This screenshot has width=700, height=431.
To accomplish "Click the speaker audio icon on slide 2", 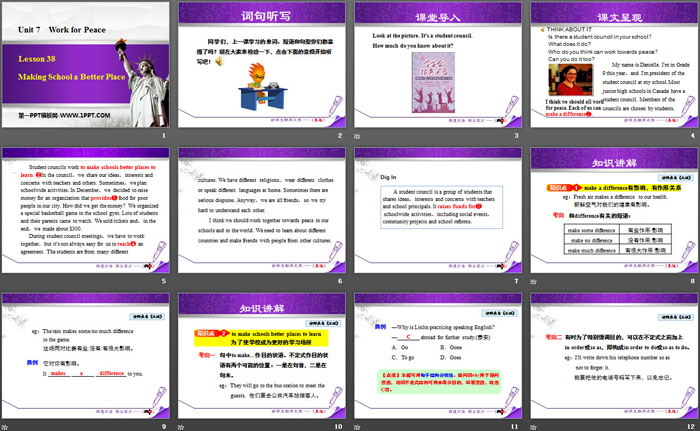I will click(x=219, y=61).
